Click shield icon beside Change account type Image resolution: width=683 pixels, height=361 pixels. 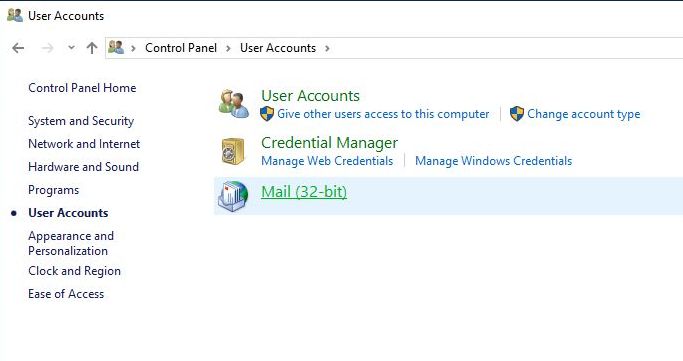pyautogui.click(x=517, y=114)
